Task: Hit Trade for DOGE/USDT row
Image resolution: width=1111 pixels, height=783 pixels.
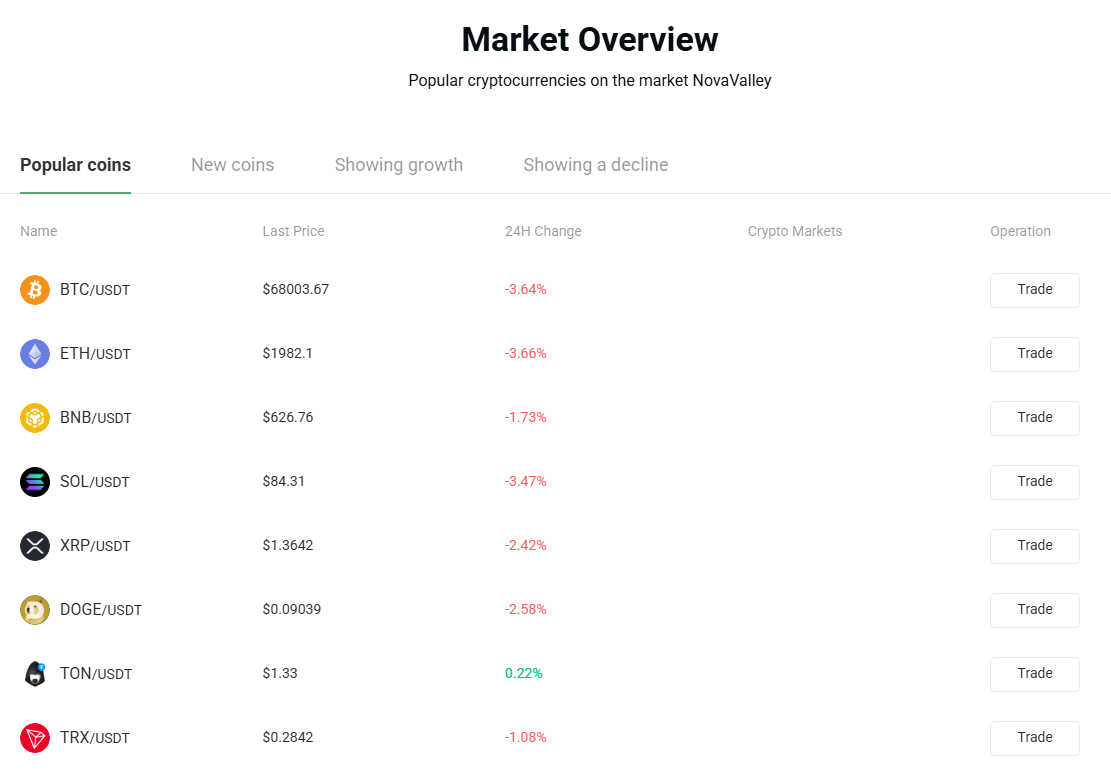Action: pyautogui.click(x=1034, y=610)
